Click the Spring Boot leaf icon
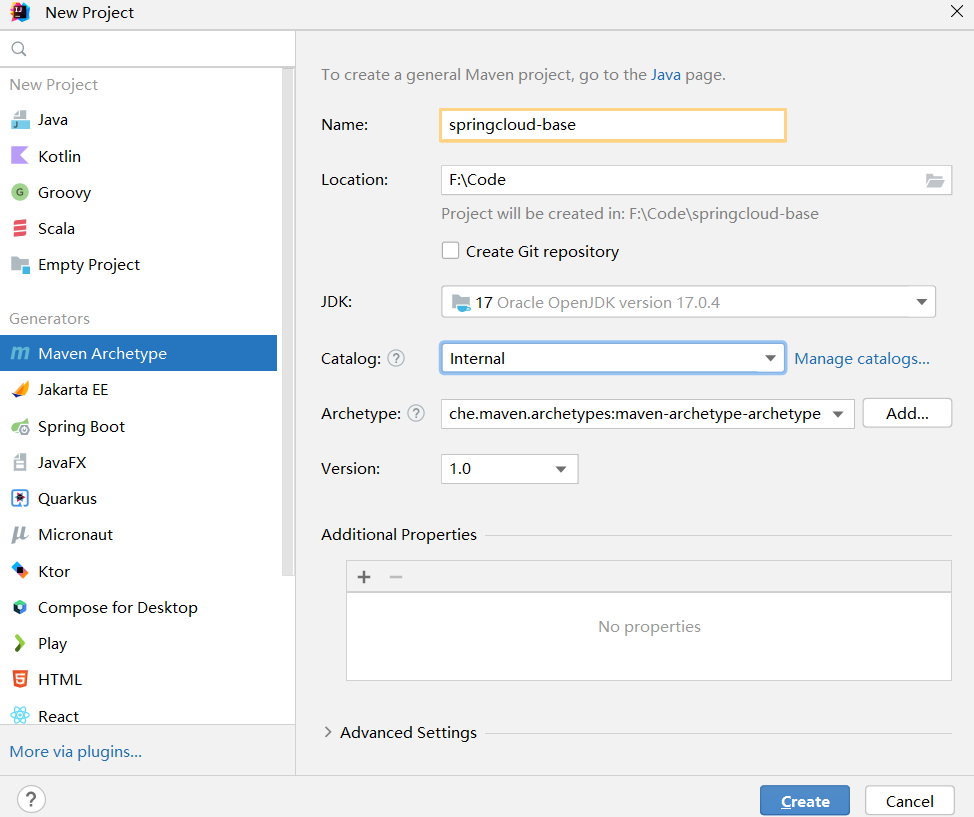 (20, 427)
